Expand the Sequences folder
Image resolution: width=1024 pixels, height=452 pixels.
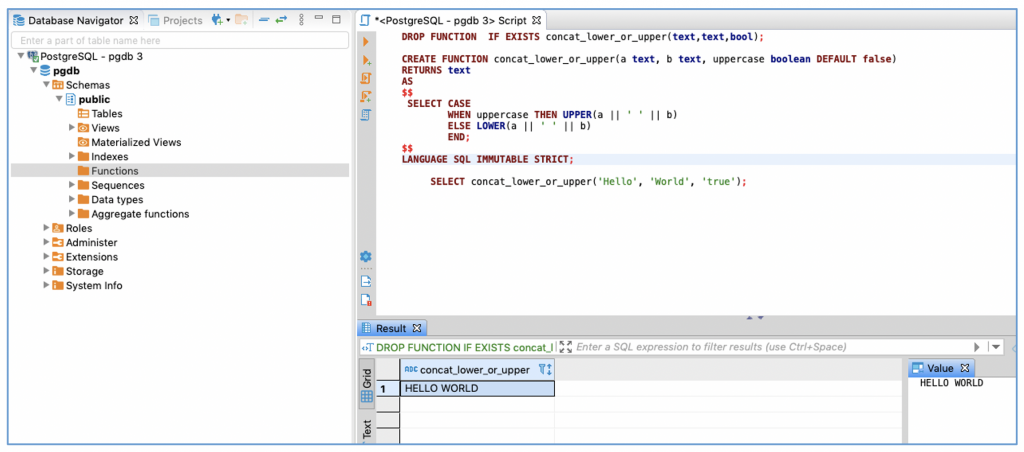(x=72, y=185)
